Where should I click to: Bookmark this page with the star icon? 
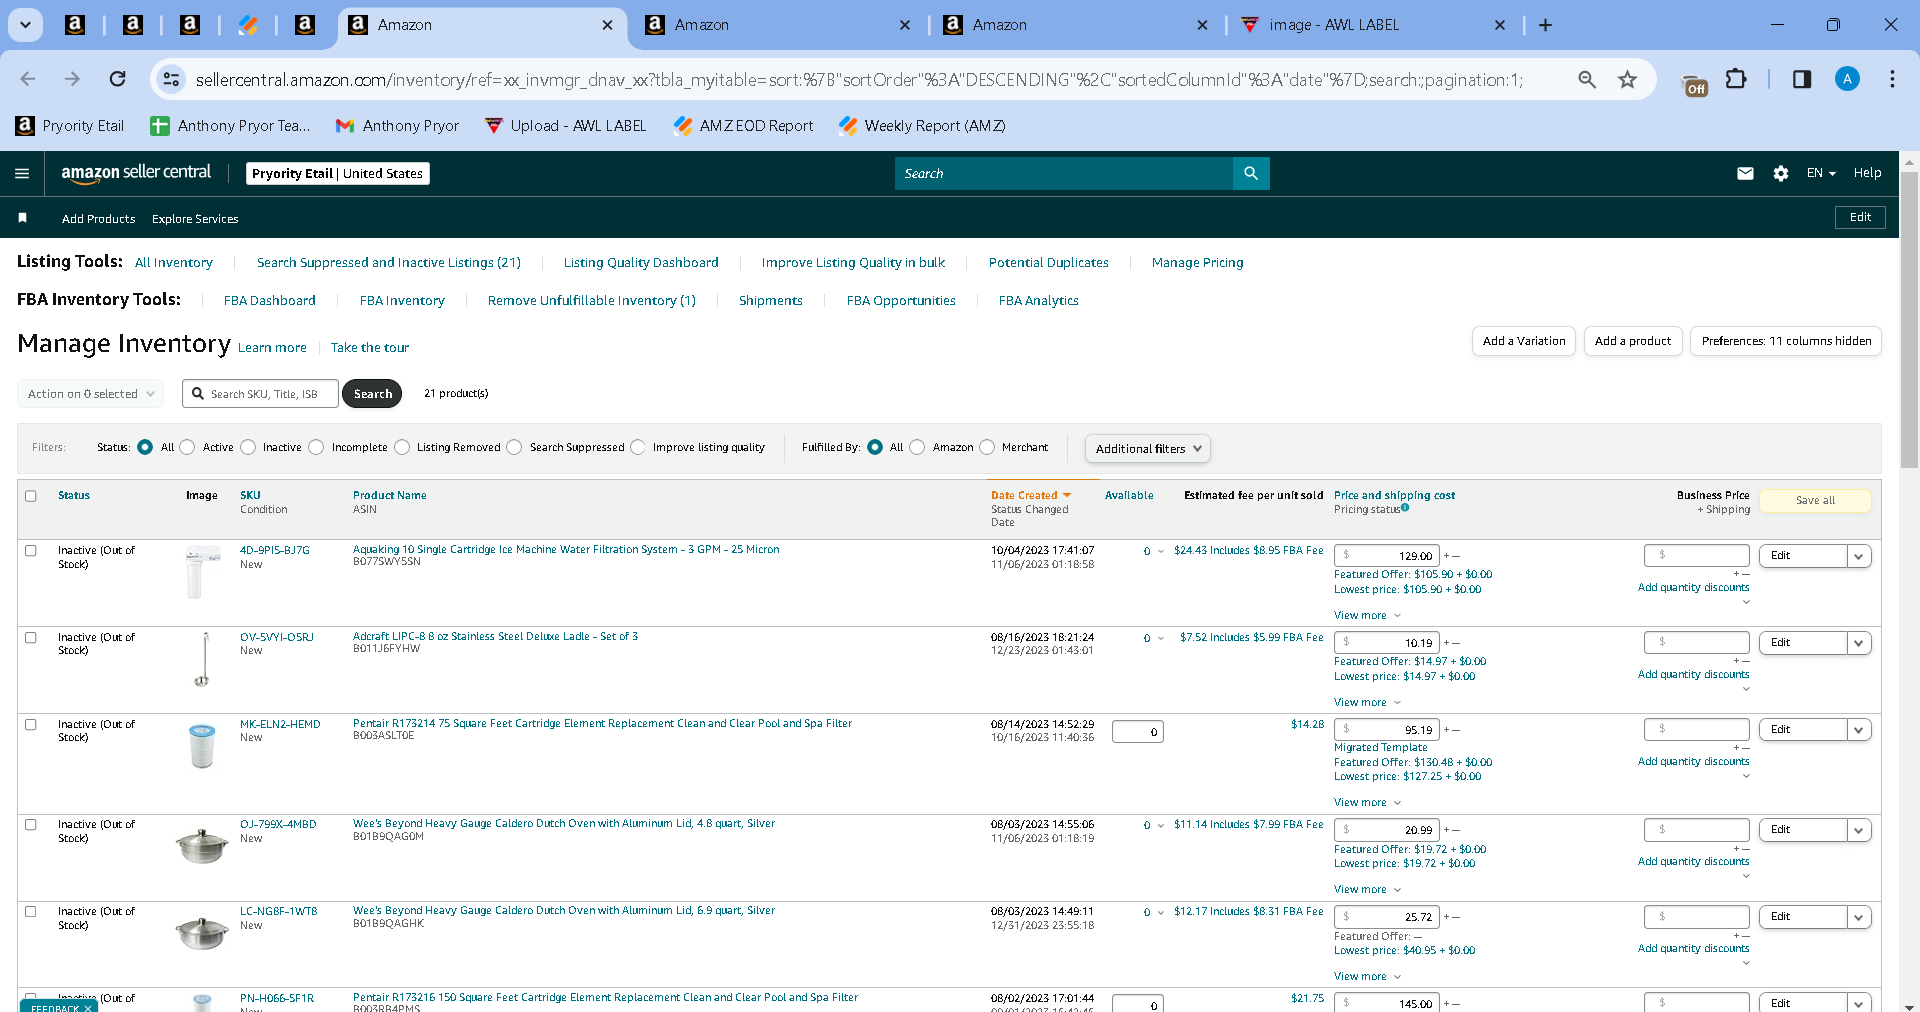tap(1627, 79)
